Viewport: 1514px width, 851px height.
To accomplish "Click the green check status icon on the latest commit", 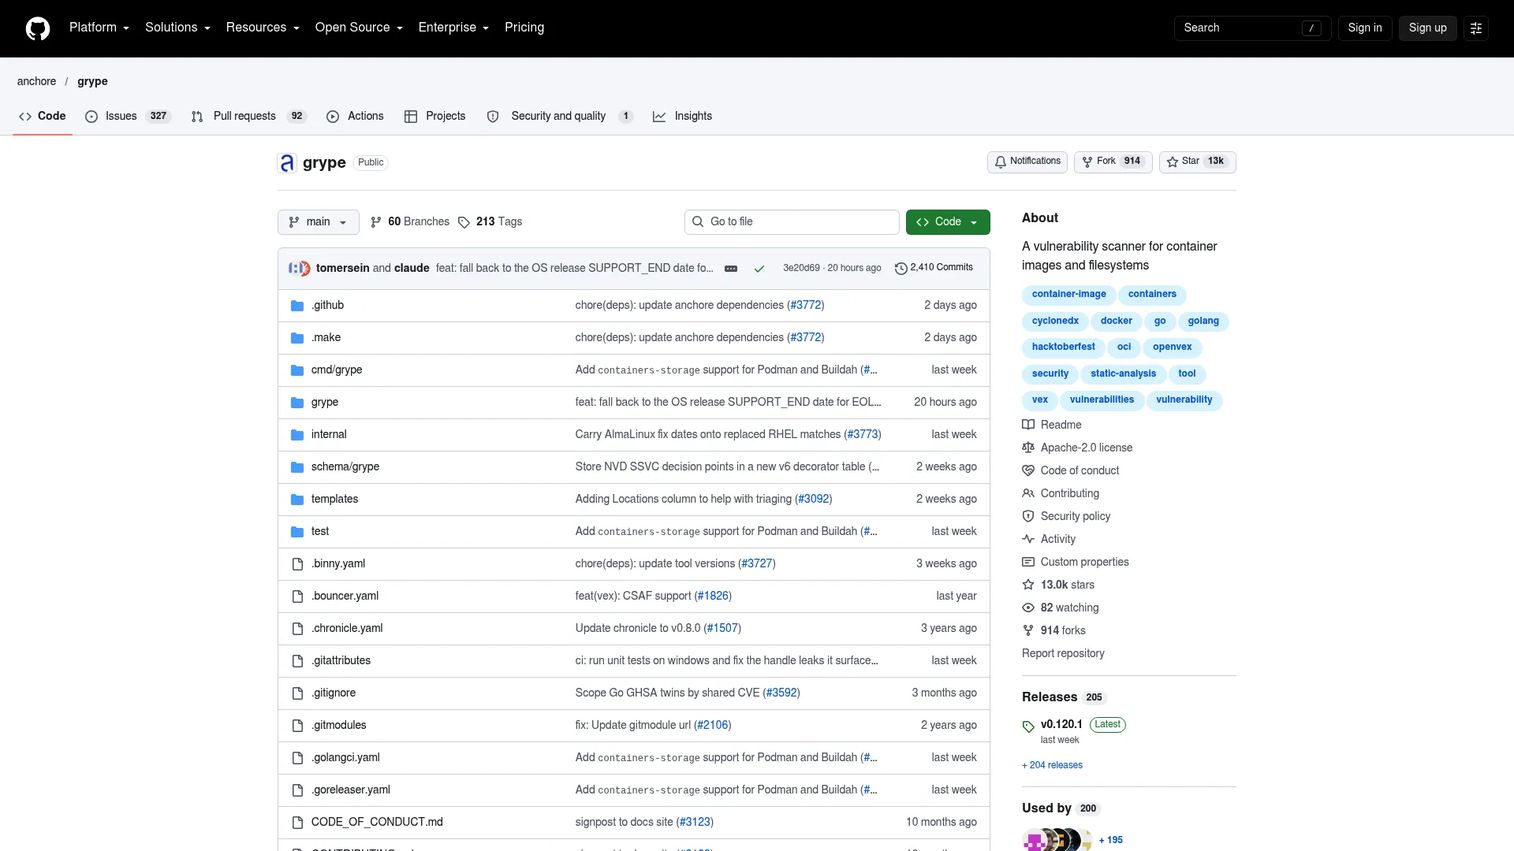I will (x=759, y=268).
